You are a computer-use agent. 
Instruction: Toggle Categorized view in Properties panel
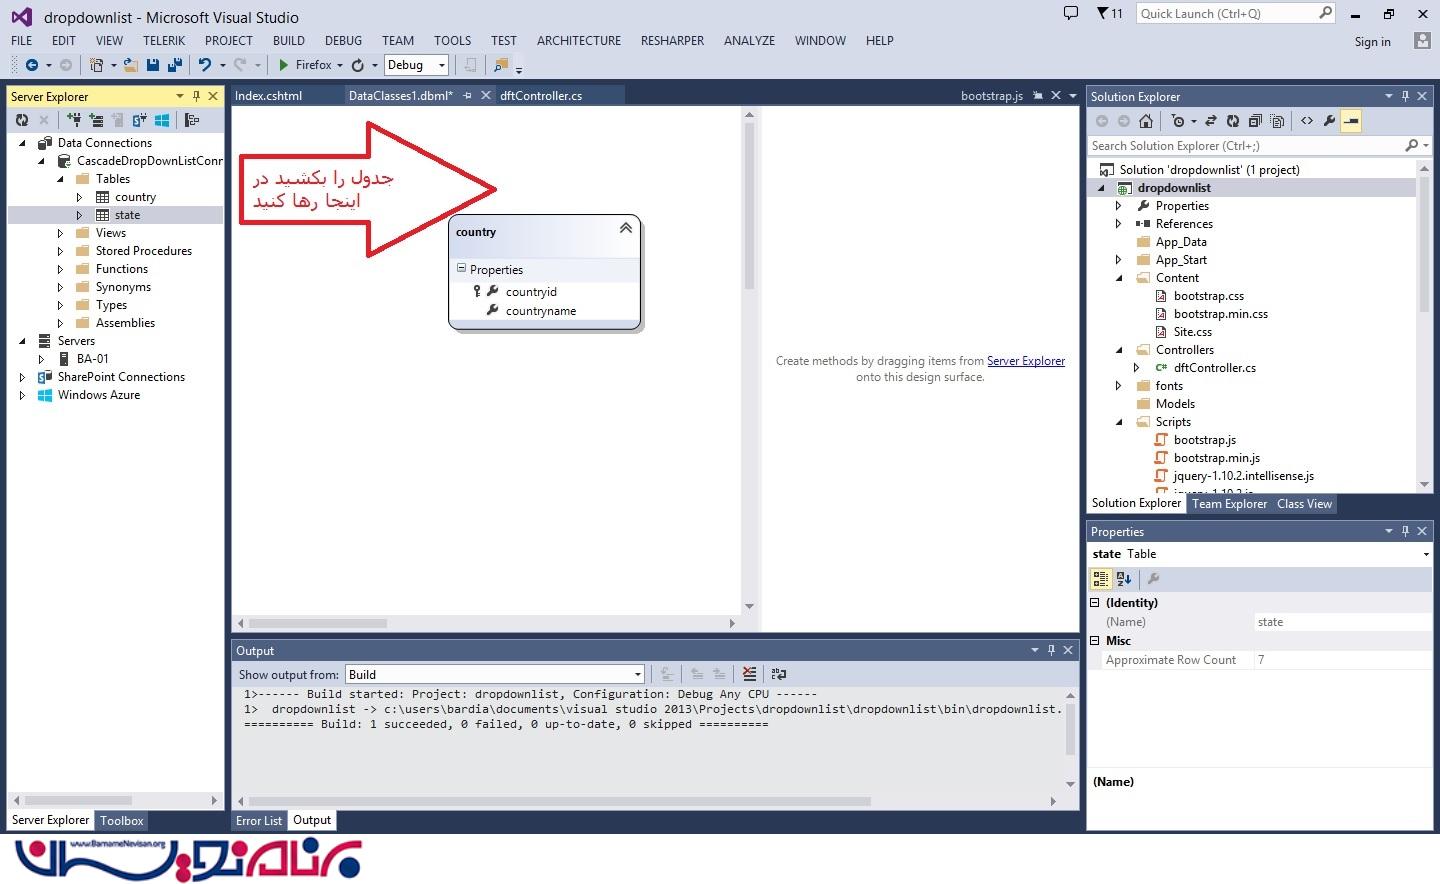click(1100, 579)
